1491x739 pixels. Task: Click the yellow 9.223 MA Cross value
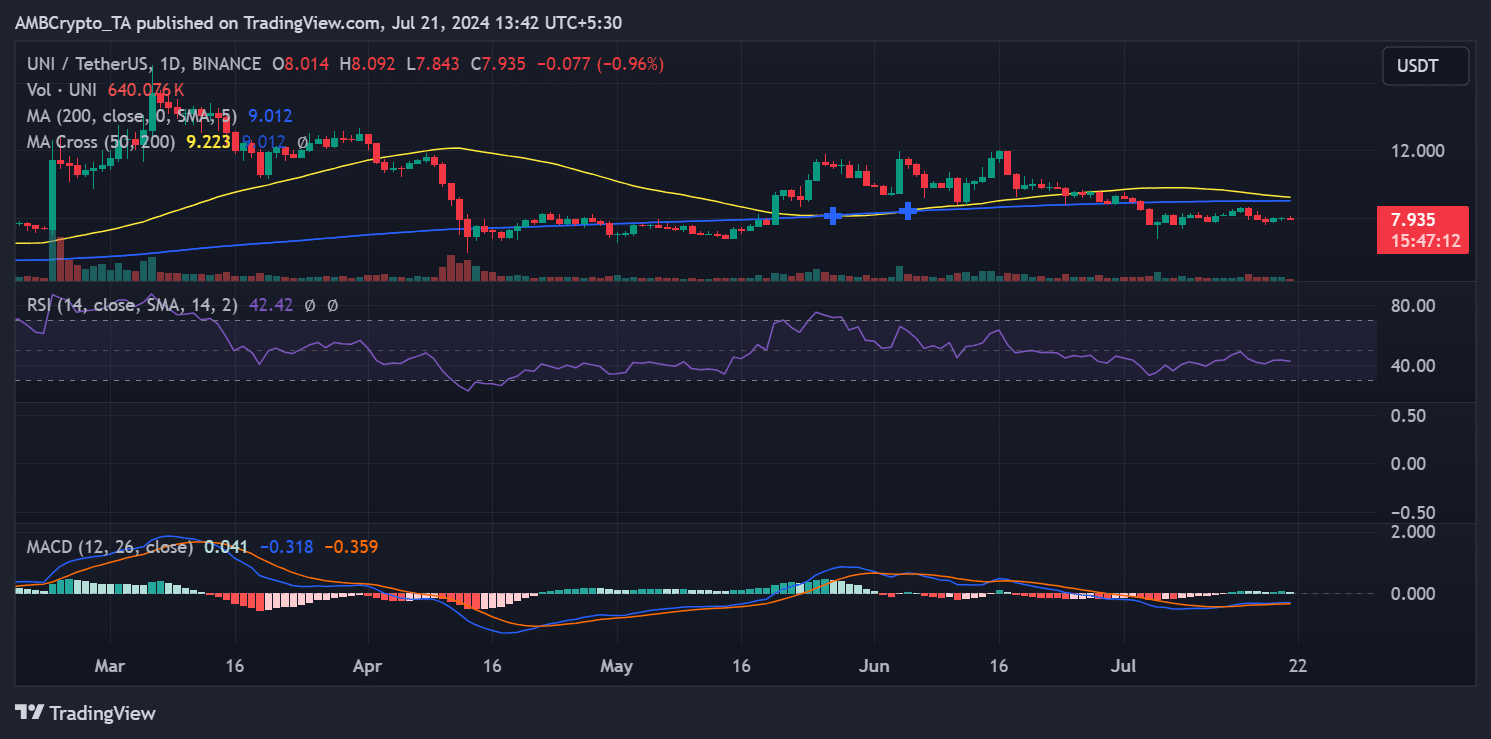pyautogui.click(x=207, y=142)
